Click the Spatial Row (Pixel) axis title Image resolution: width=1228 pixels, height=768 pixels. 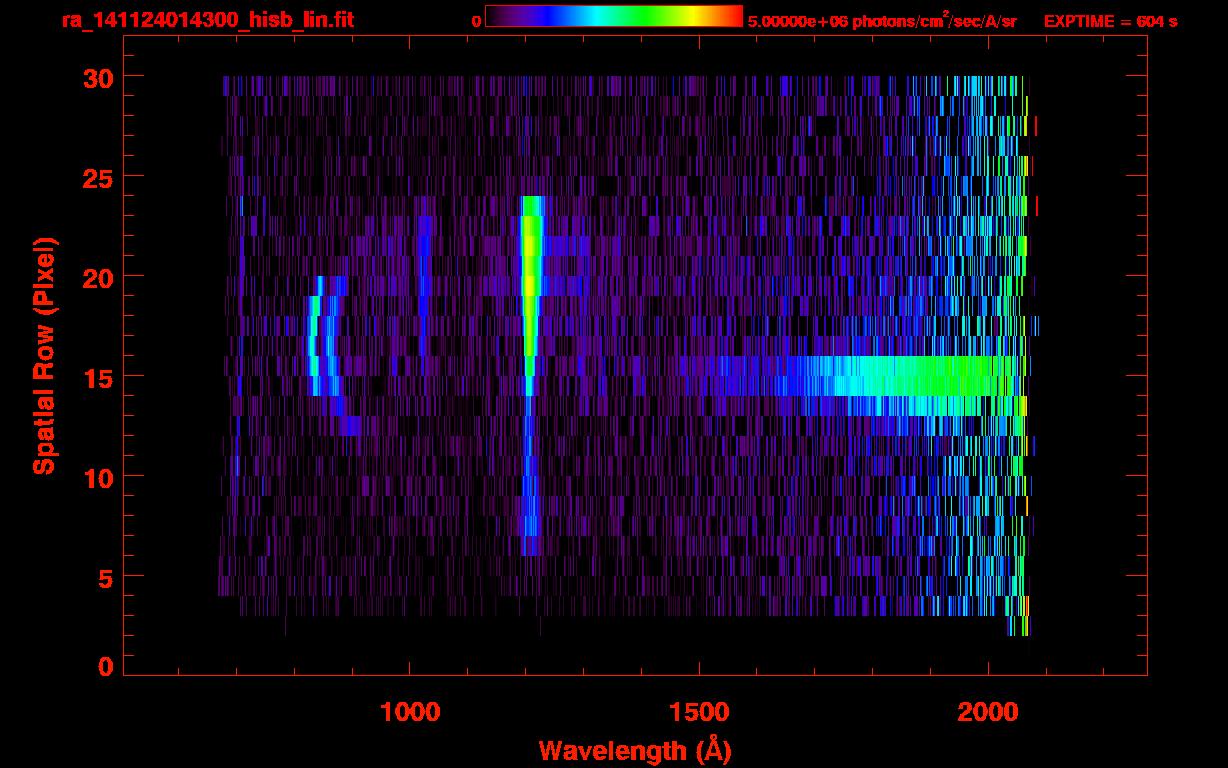(x=43, y=356)
